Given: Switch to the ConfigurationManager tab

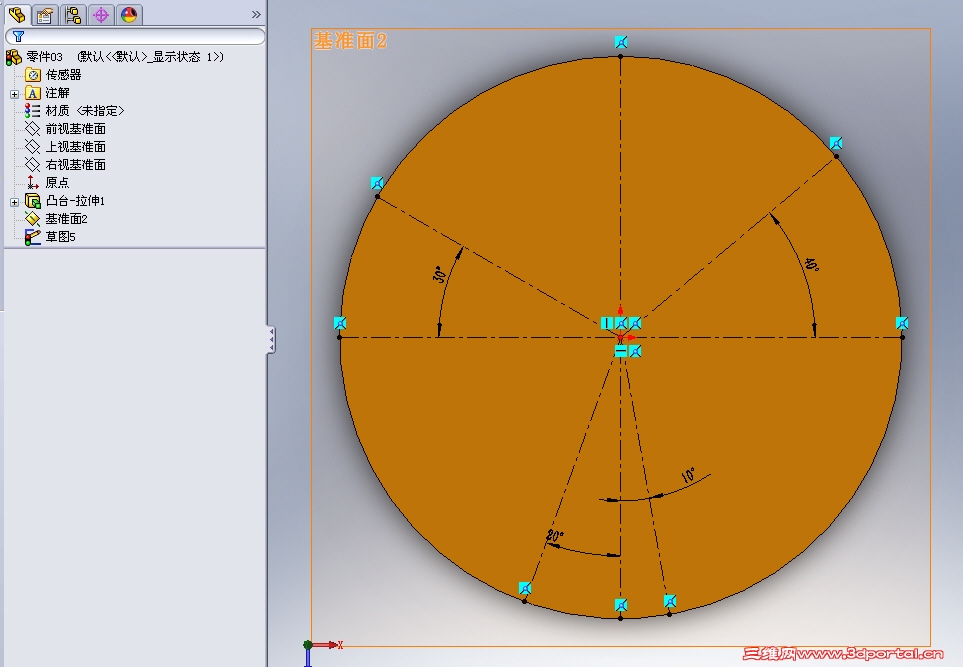Looking at the screenshot, I should click(x=73, y=15).
